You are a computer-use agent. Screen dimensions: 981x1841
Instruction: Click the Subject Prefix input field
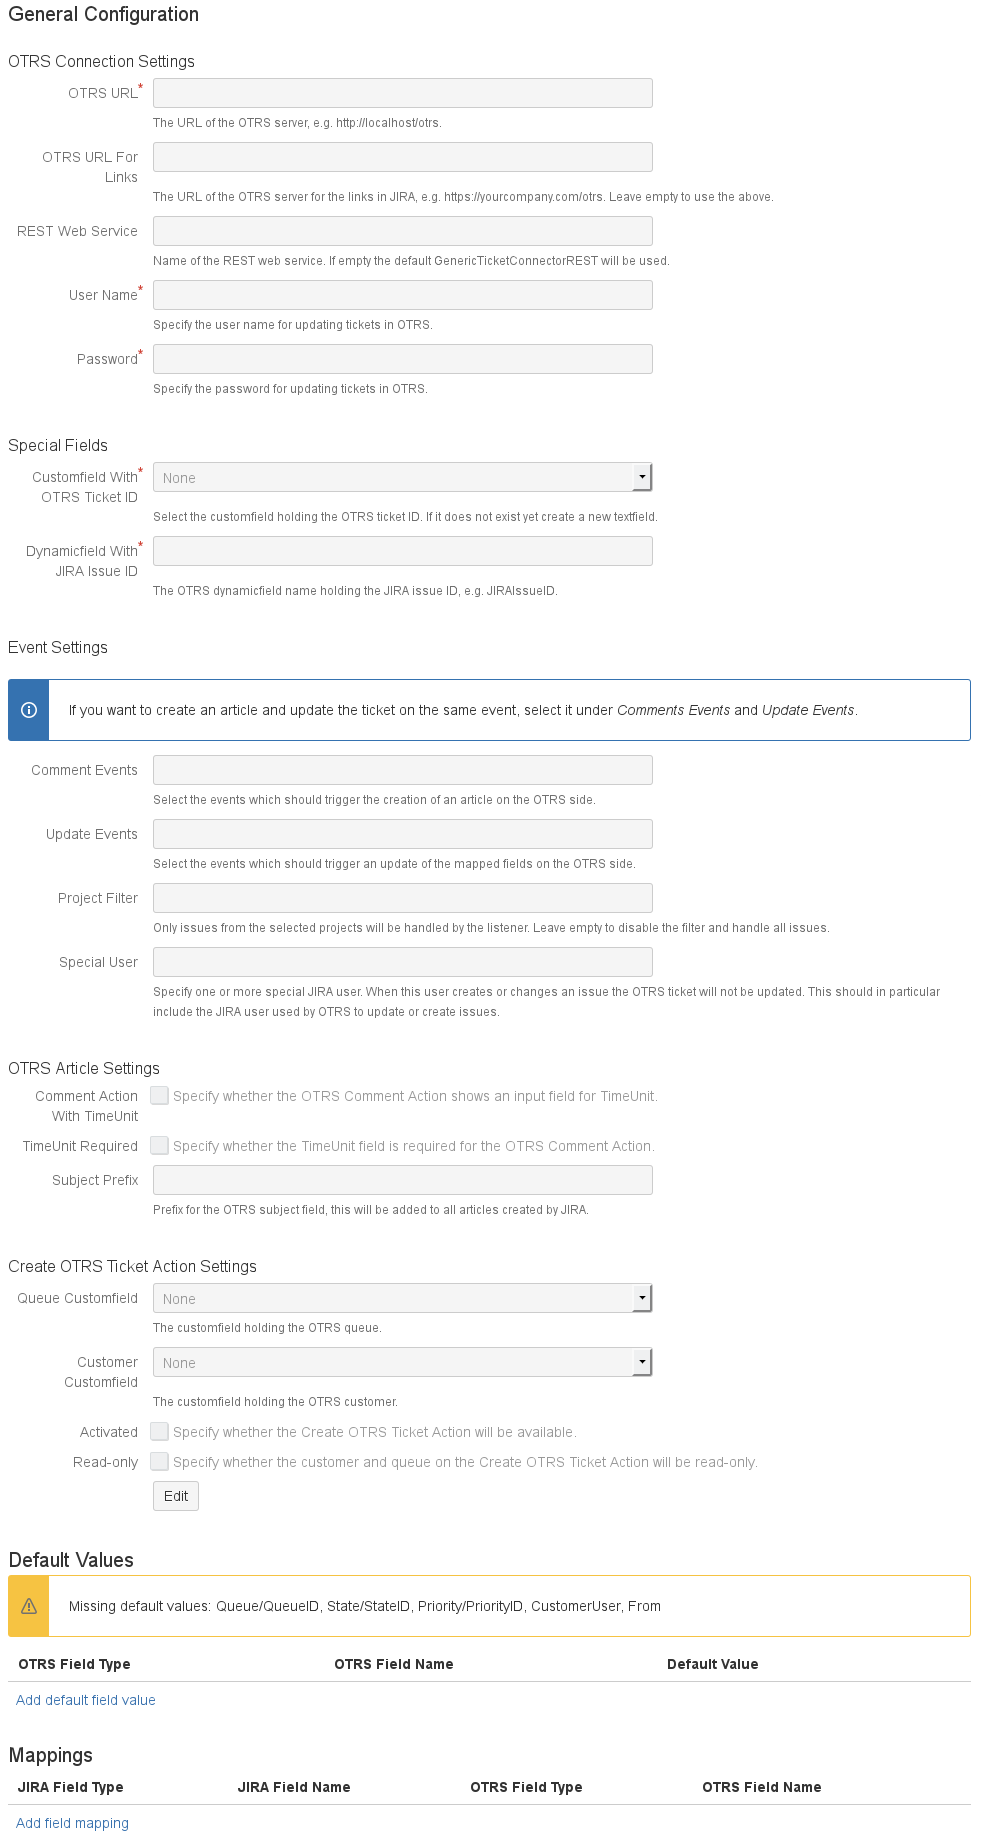click(x=402, y=1181)
